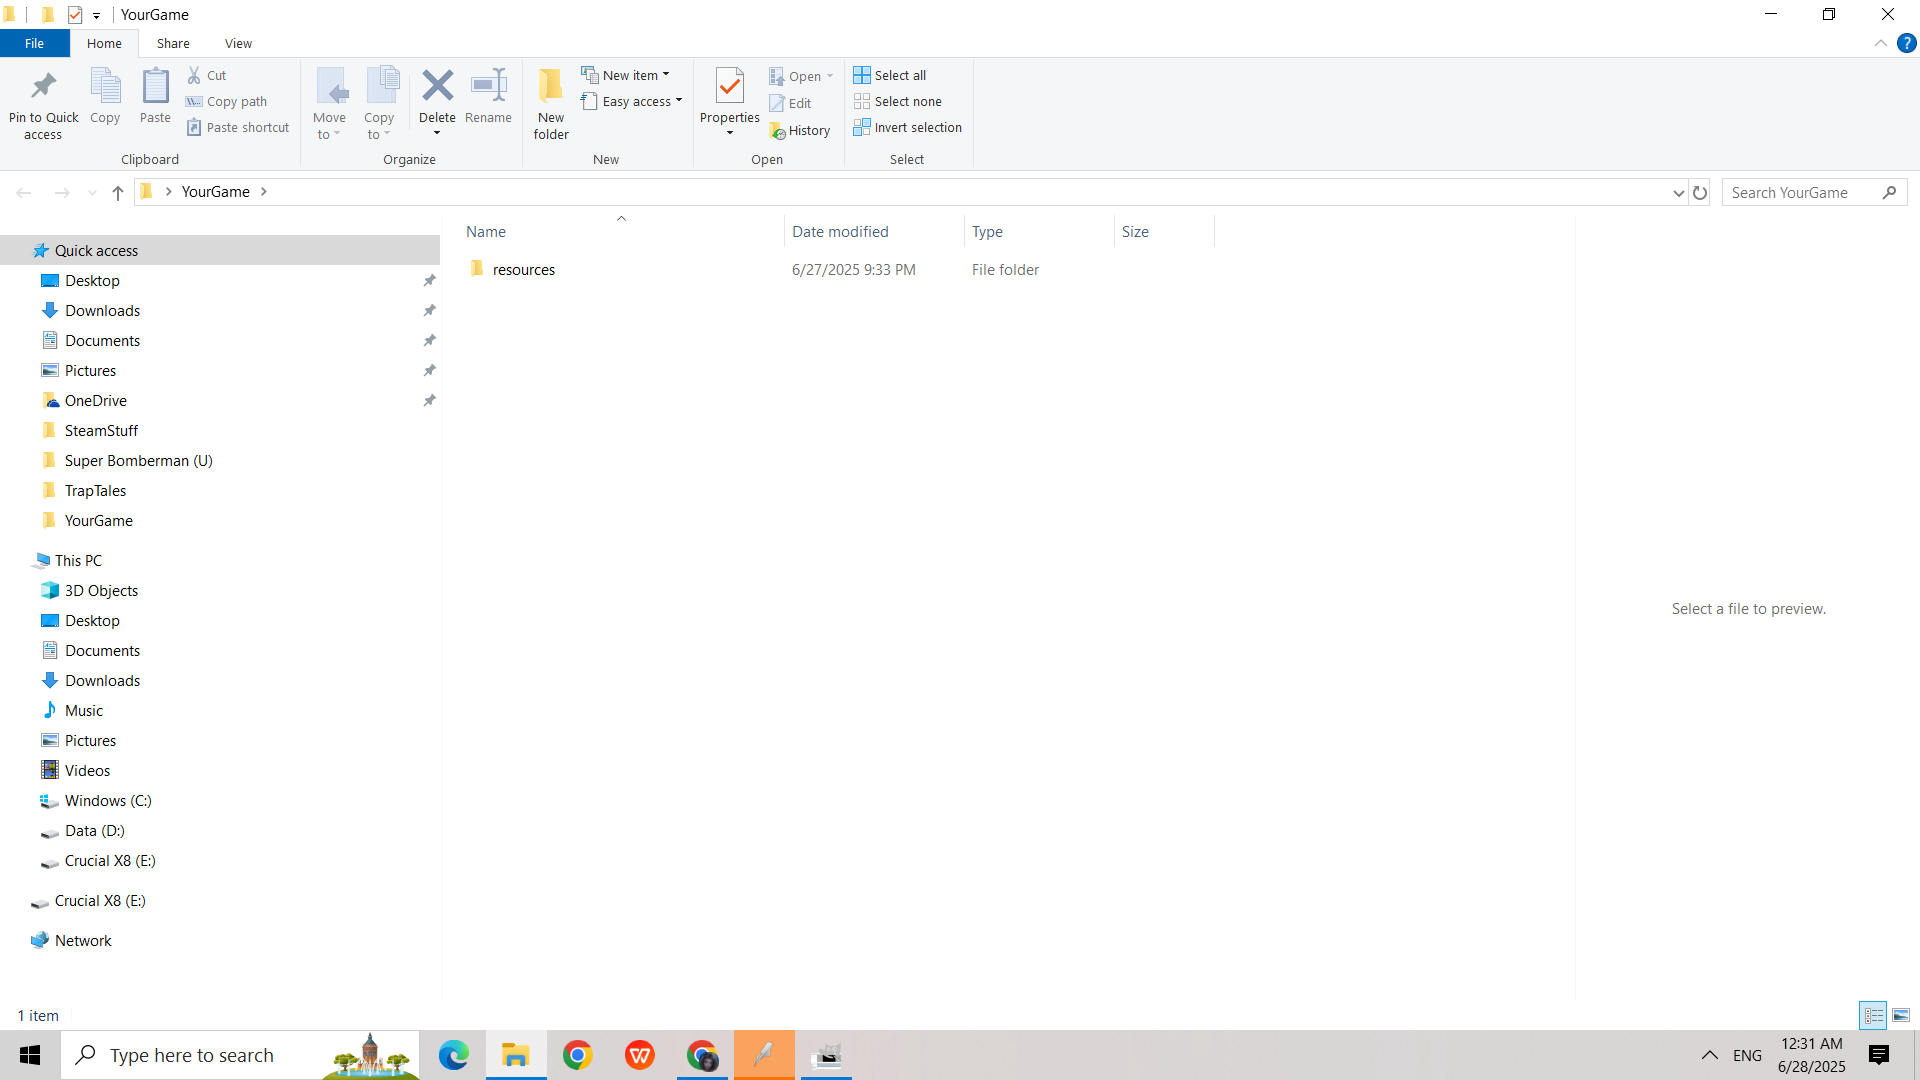1920x1080 pixels.
Task: Click Select all
Action: pyautogui.click(x=890, y=75)
